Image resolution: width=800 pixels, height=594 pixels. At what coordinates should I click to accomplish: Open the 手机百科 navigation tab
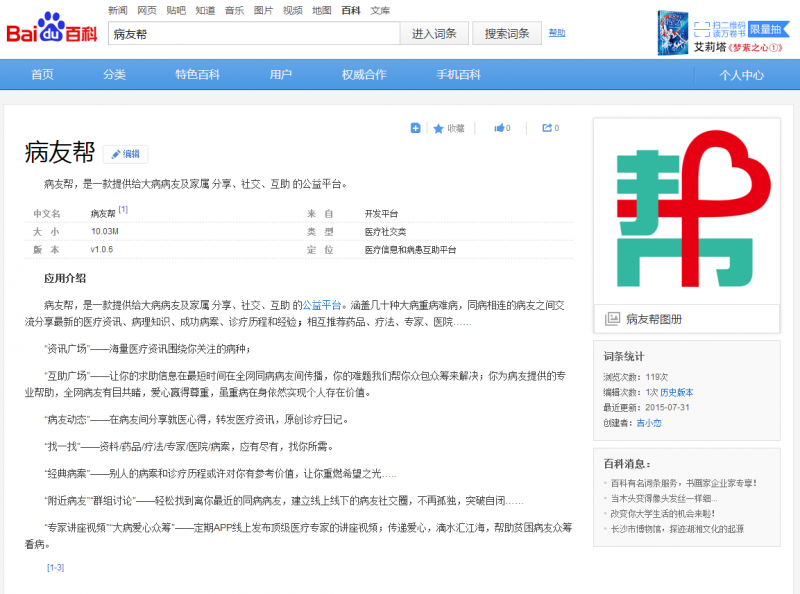tap(458, 75)
